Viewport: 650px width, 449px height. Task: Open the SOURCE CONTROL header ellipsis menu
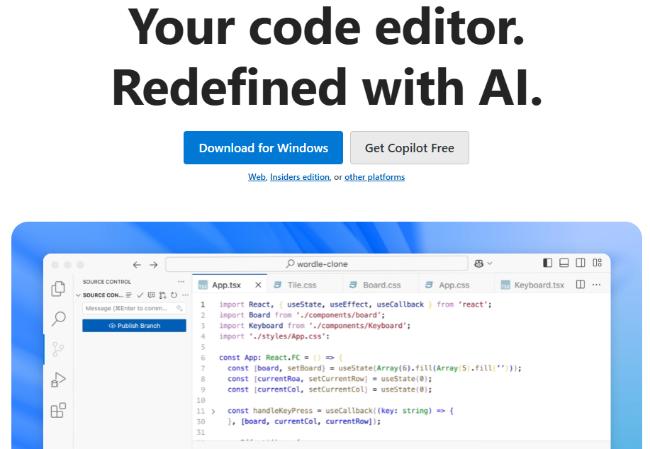point(181,282)
